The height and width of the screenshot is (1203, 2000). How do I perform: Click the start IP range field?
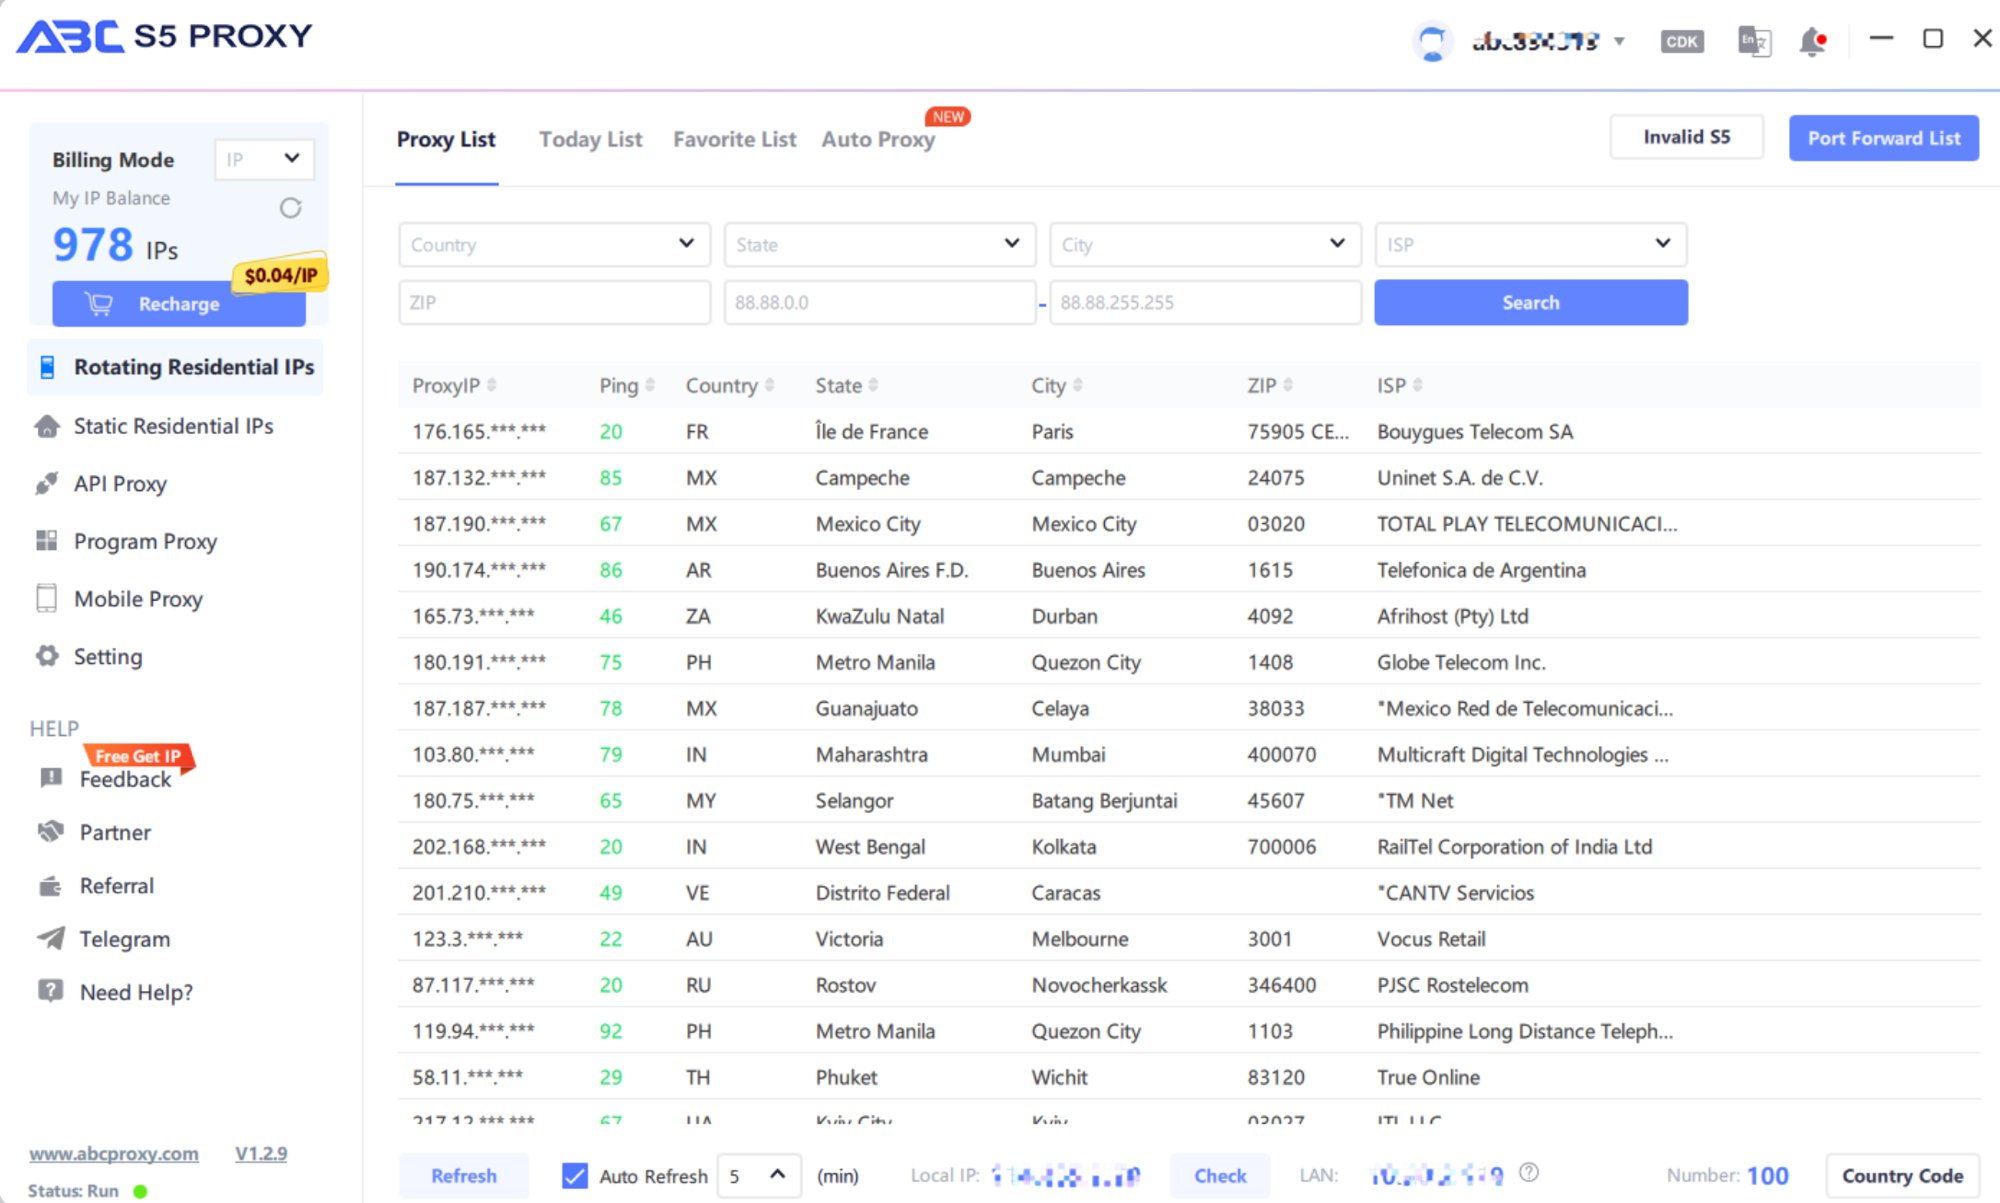(880, 303)
